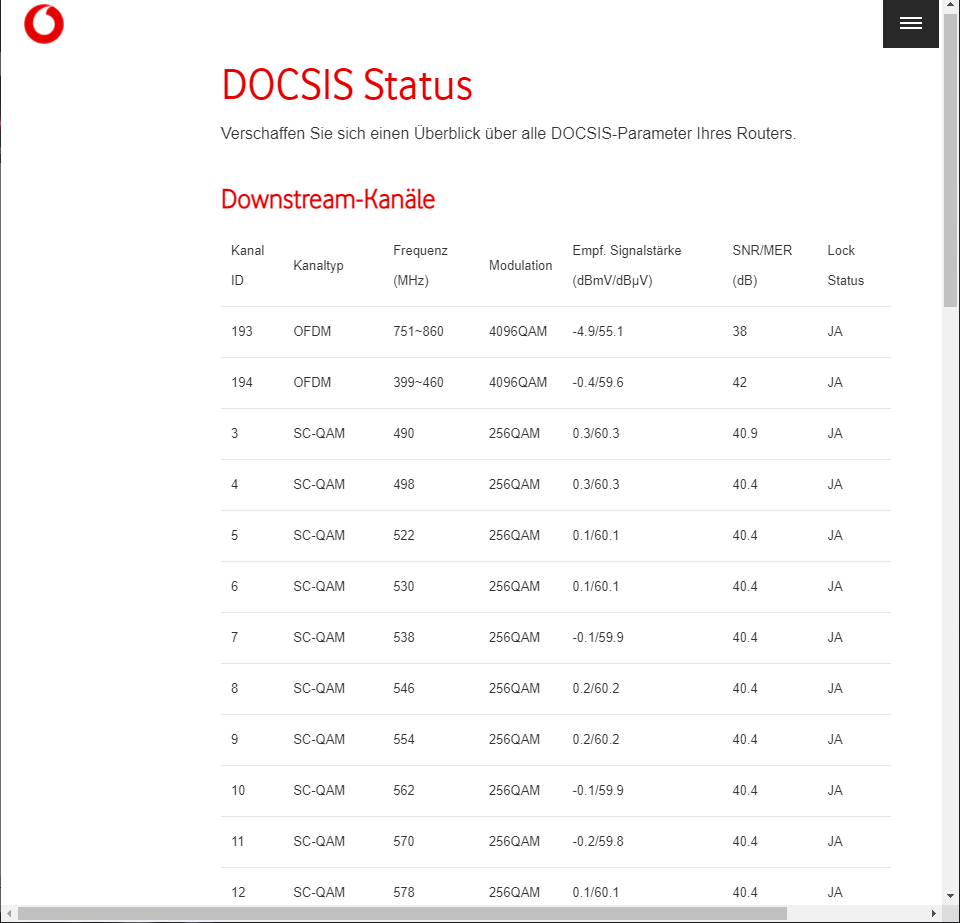Click the scroll down arrow
The height and width of the screenshot is (923, 960).
(x=950, y=895)
